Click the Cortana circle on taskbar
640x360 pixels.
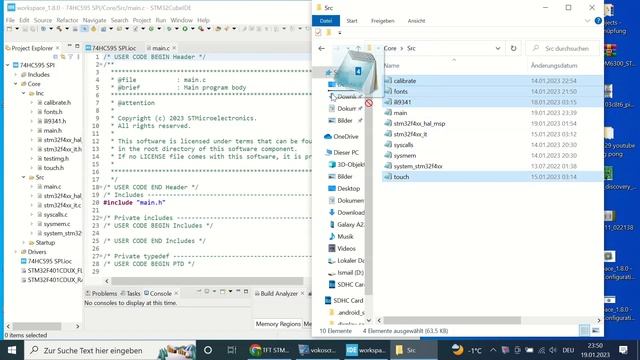[208, 350]
